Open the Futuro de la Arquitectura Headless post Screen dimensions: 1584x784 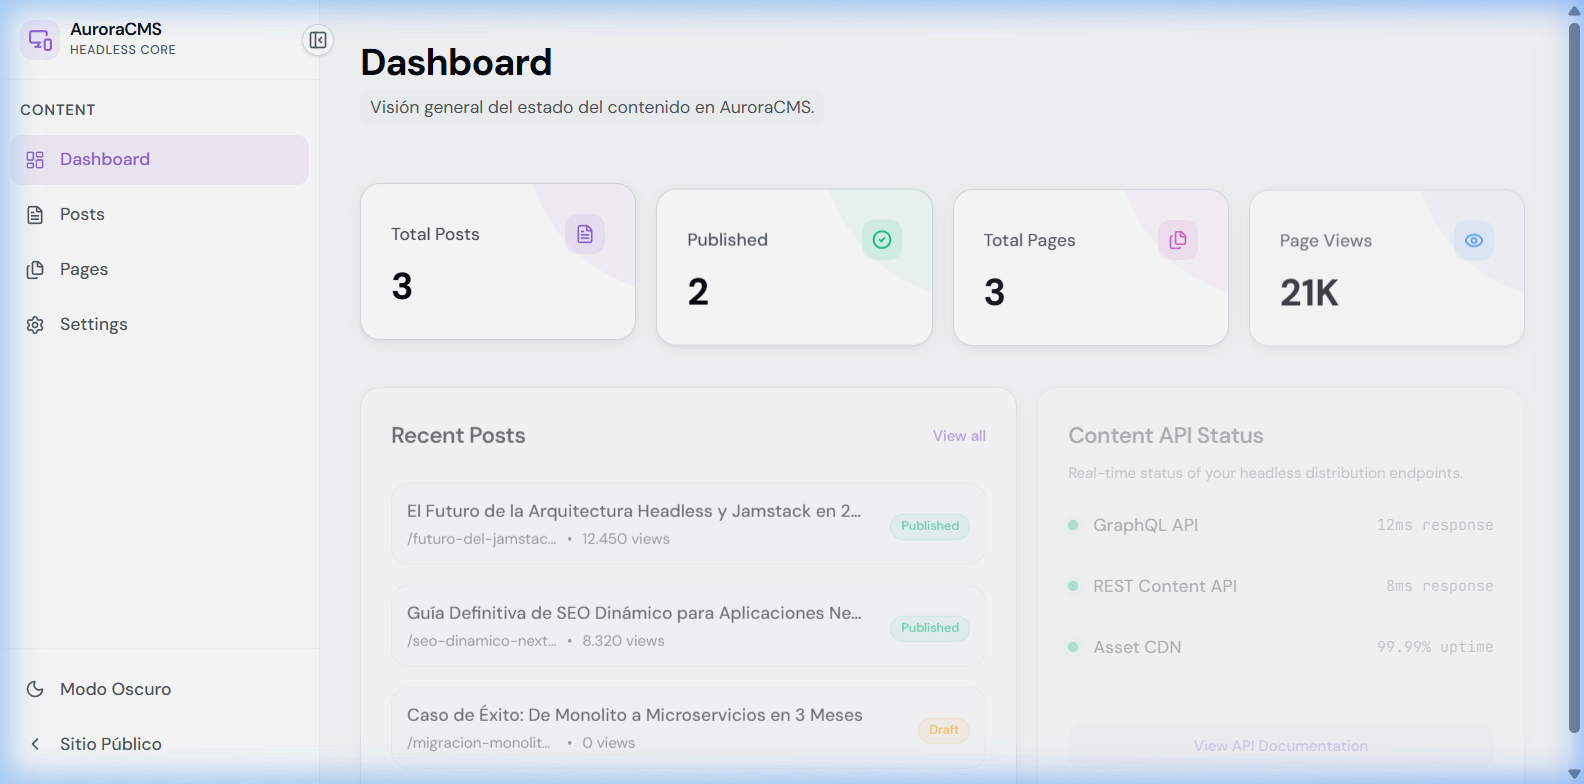coord(634,511)
